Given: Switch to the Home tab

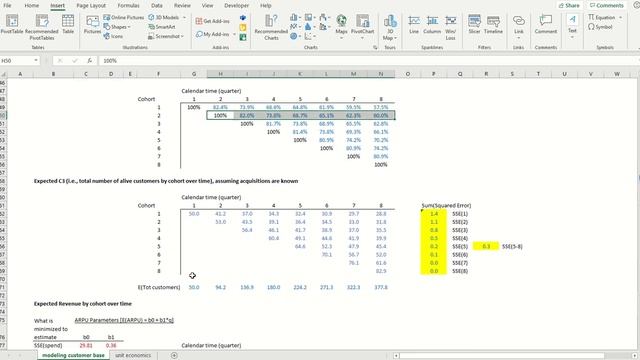Looking at the screenshot, I should point(31,6).
